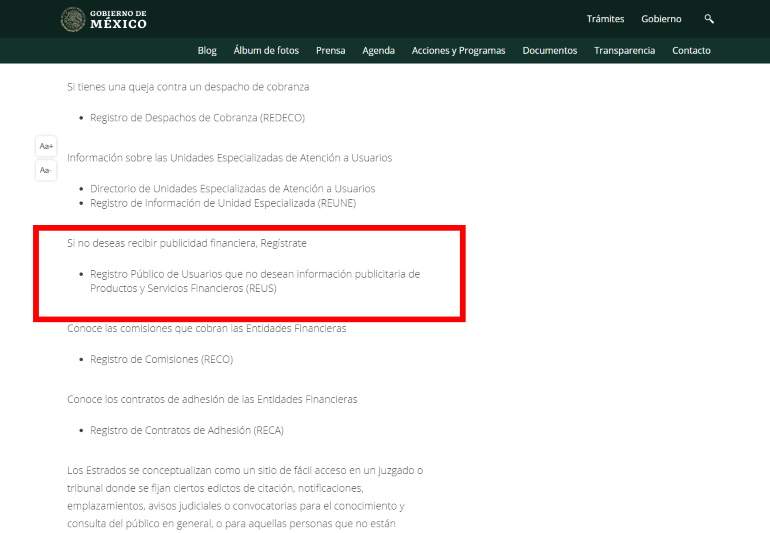Open Gobierno in the top bar
The image size is (770, 533).
tap(661, 19)
